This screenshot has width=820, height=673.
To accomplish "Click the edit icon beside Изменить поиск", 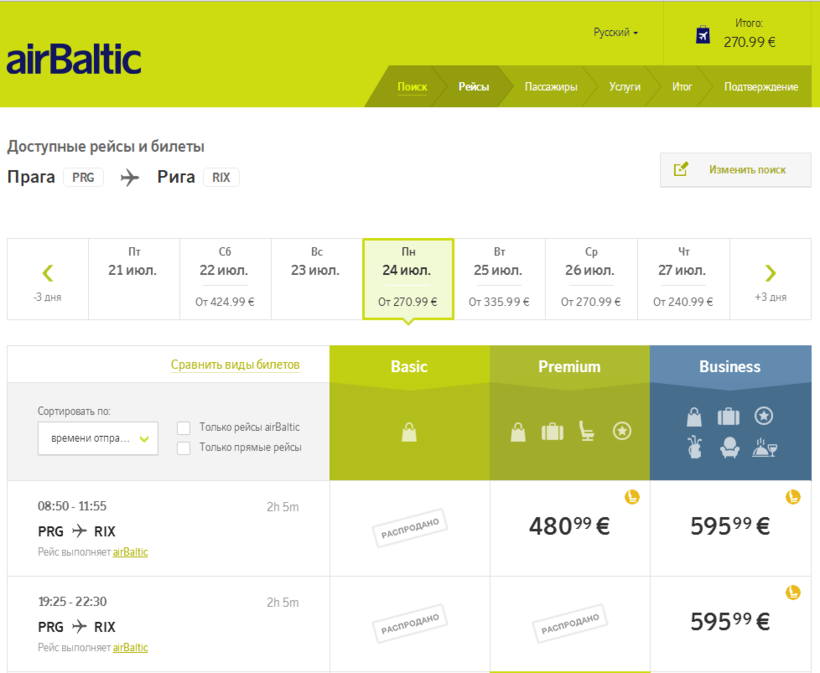I will [681, 169].
